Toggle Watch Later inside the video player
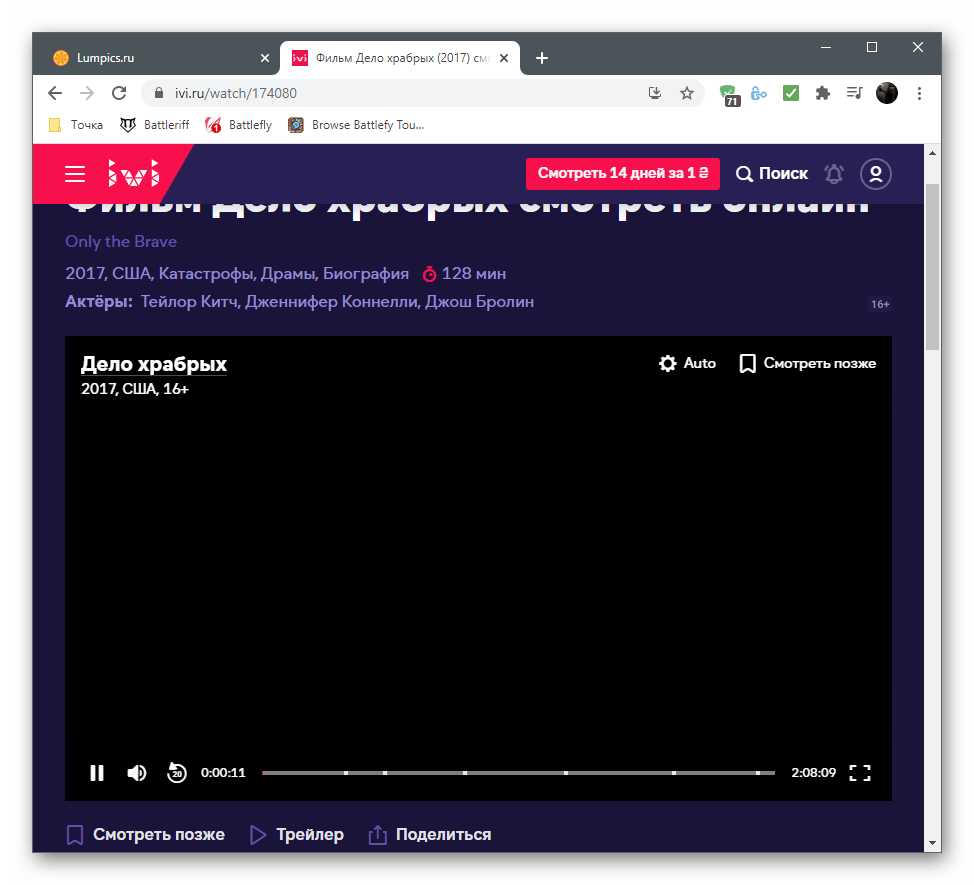974x885 pixels. tap(808, 363)
